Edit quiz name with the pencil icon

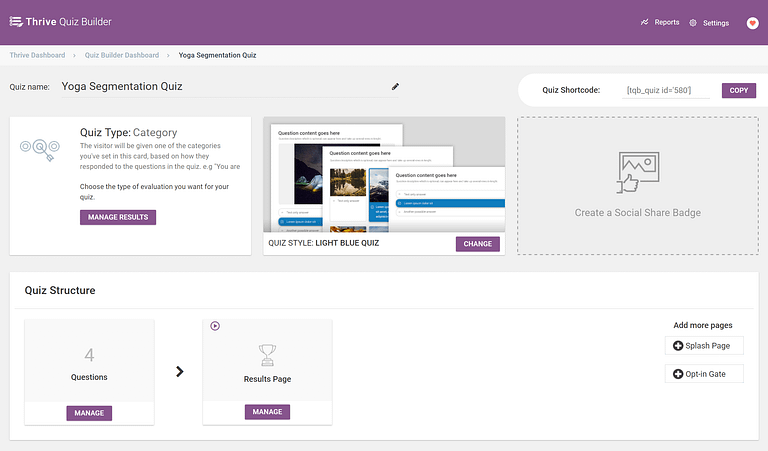(395, 87)
